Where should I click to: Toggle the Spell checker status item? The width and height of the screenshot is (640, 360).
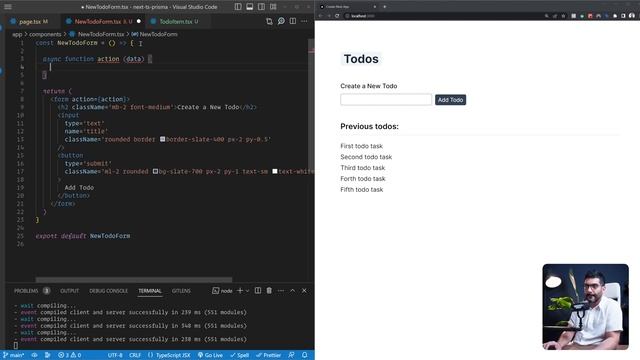(240, 355)
